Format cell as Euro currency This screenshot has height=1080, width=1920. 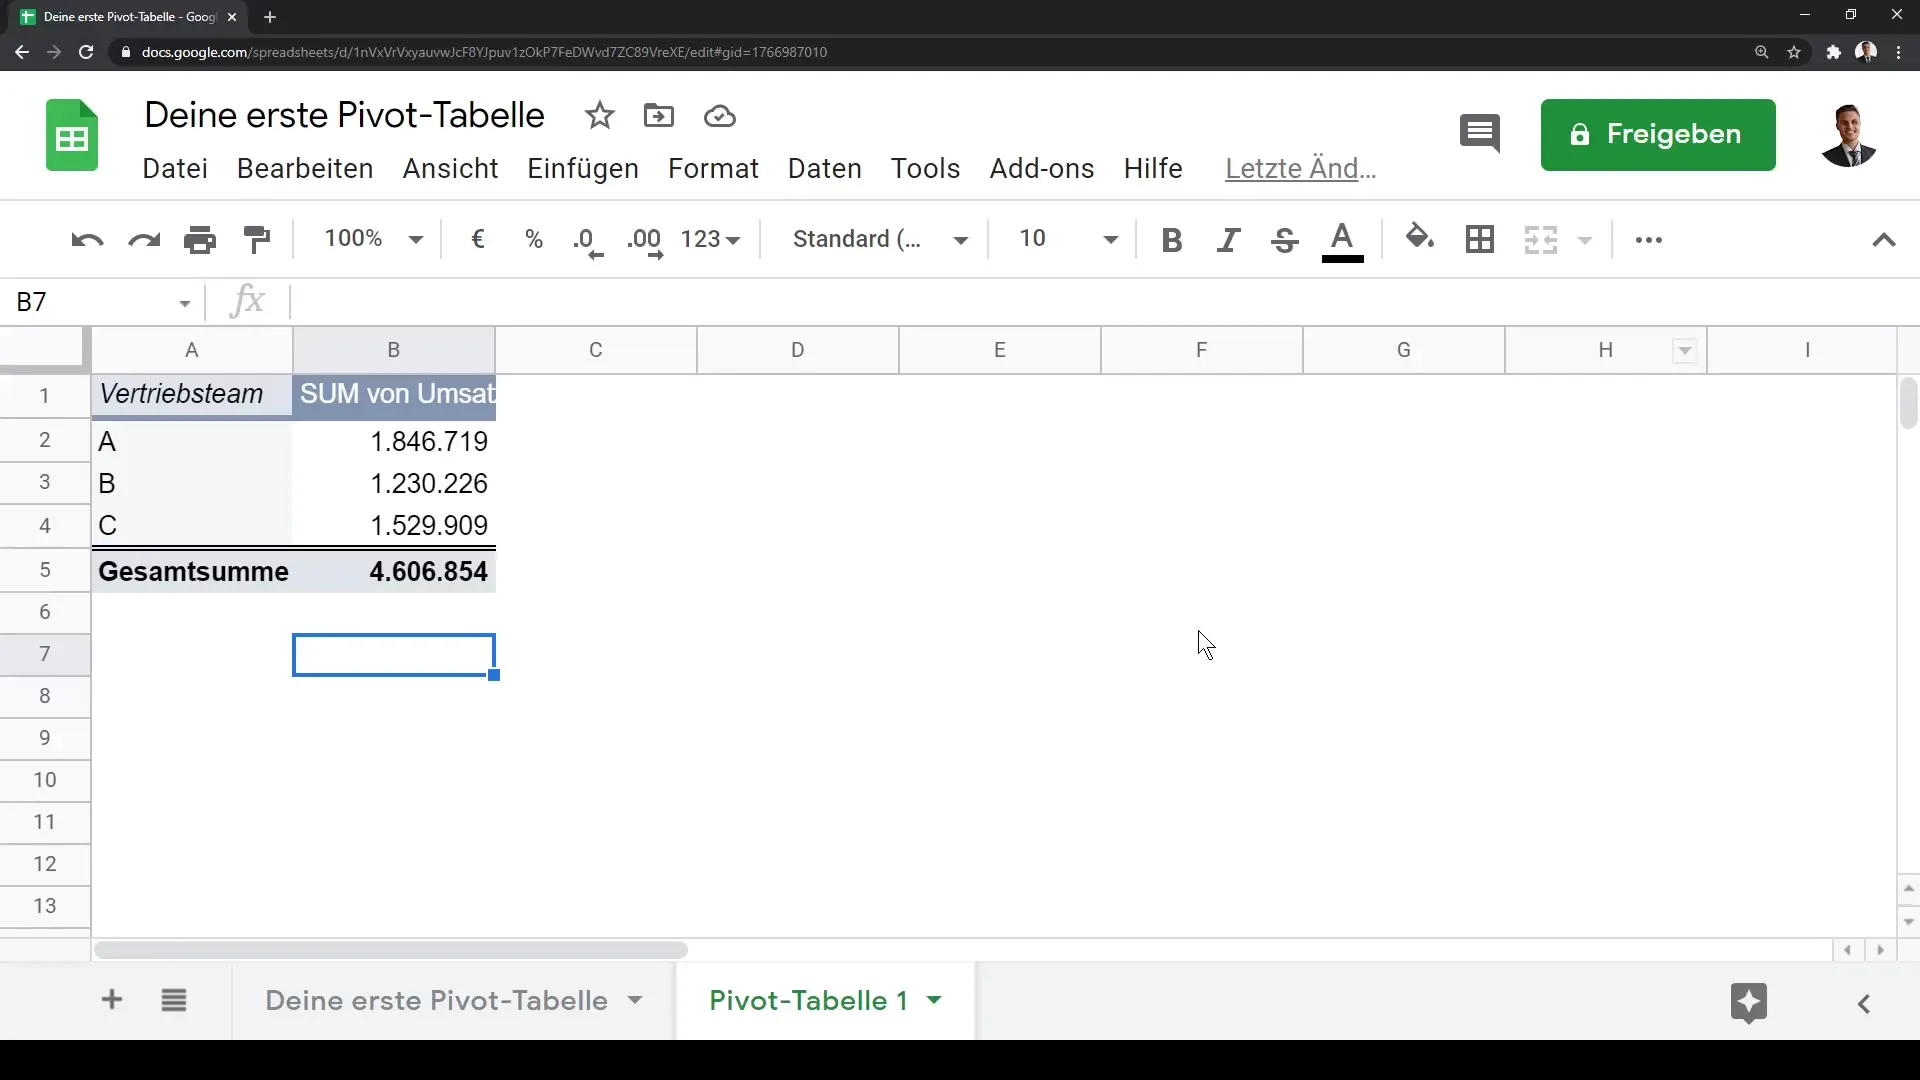tap(478, 239)
